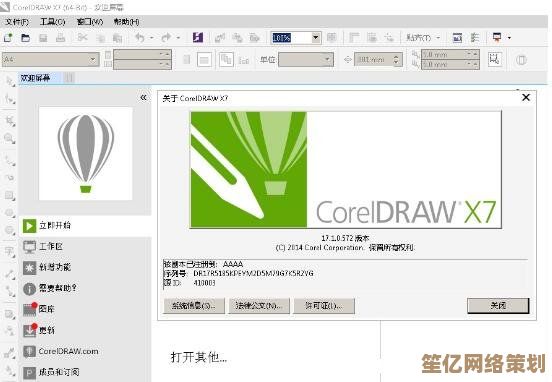The width and height of the screenshot is (552, 382).
Task: Click the Show guidelines icon
Action: coord(389,37)
